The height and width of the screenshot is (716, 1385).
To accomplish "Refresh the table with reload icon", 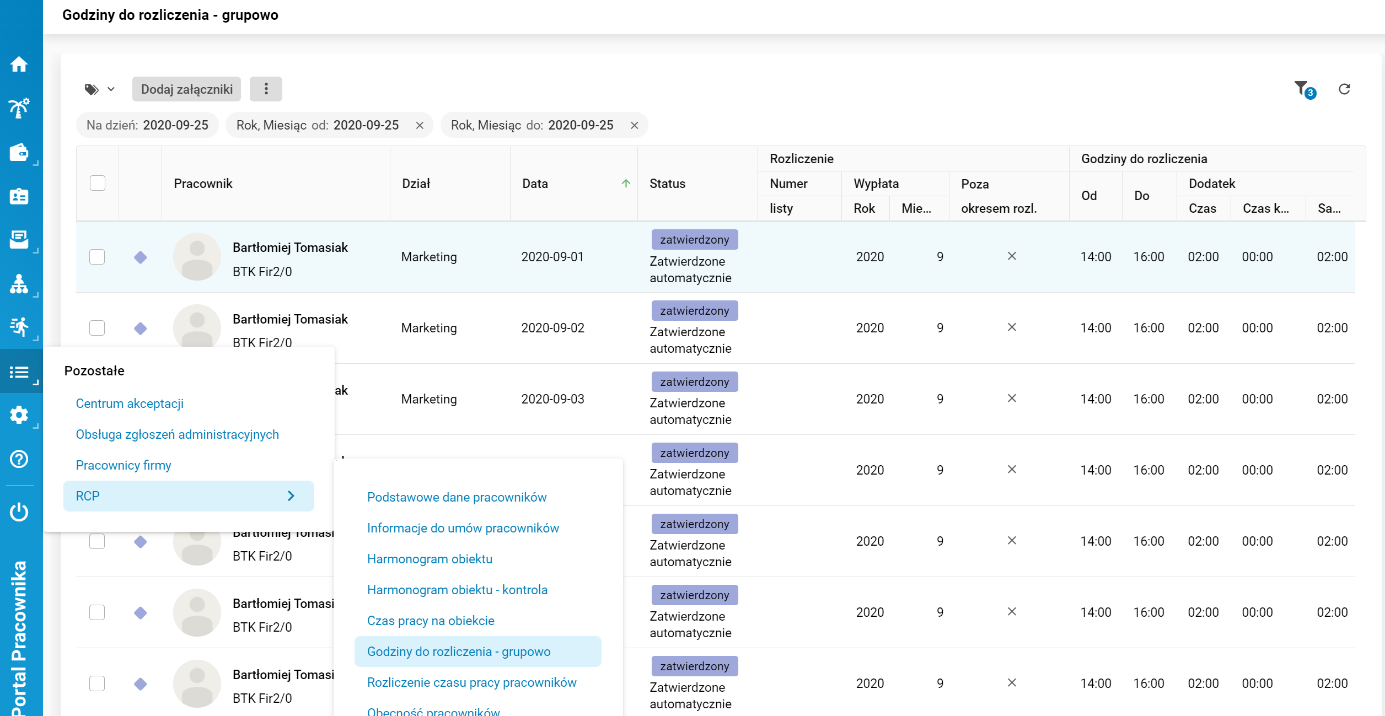I will 1344,89.
